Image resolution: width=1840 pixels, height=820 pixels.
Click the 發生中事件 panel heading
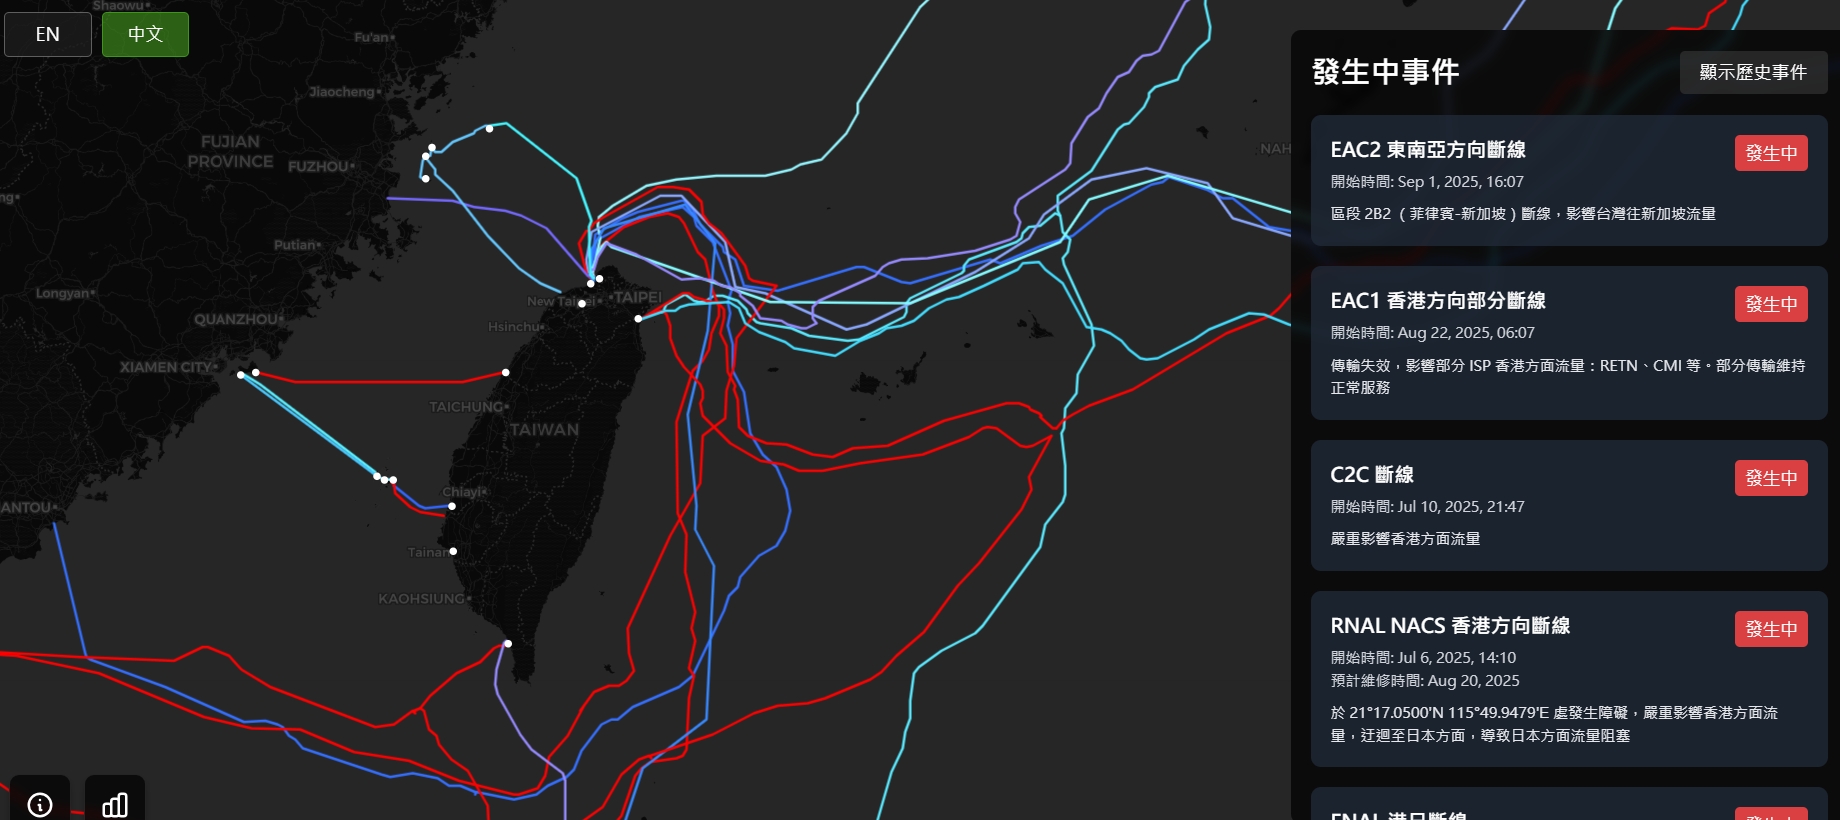tap(1385, 72)
